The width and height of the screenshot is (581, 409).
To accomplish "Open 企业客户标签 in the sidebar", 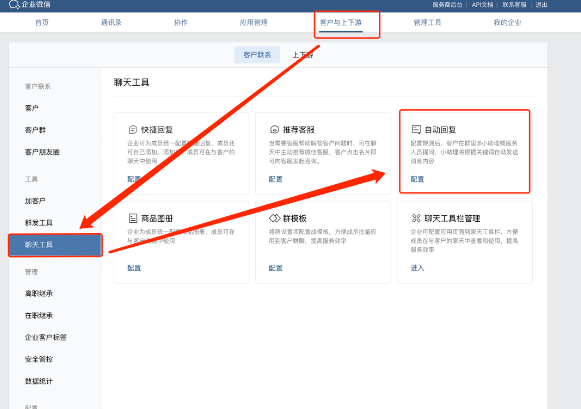I will point(46,337).
